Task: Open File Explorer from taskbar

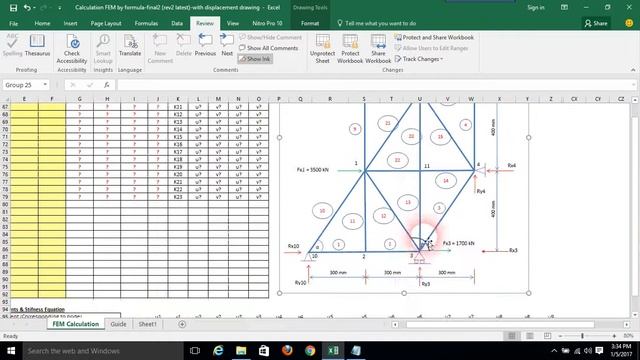Action: click(241, 351)
